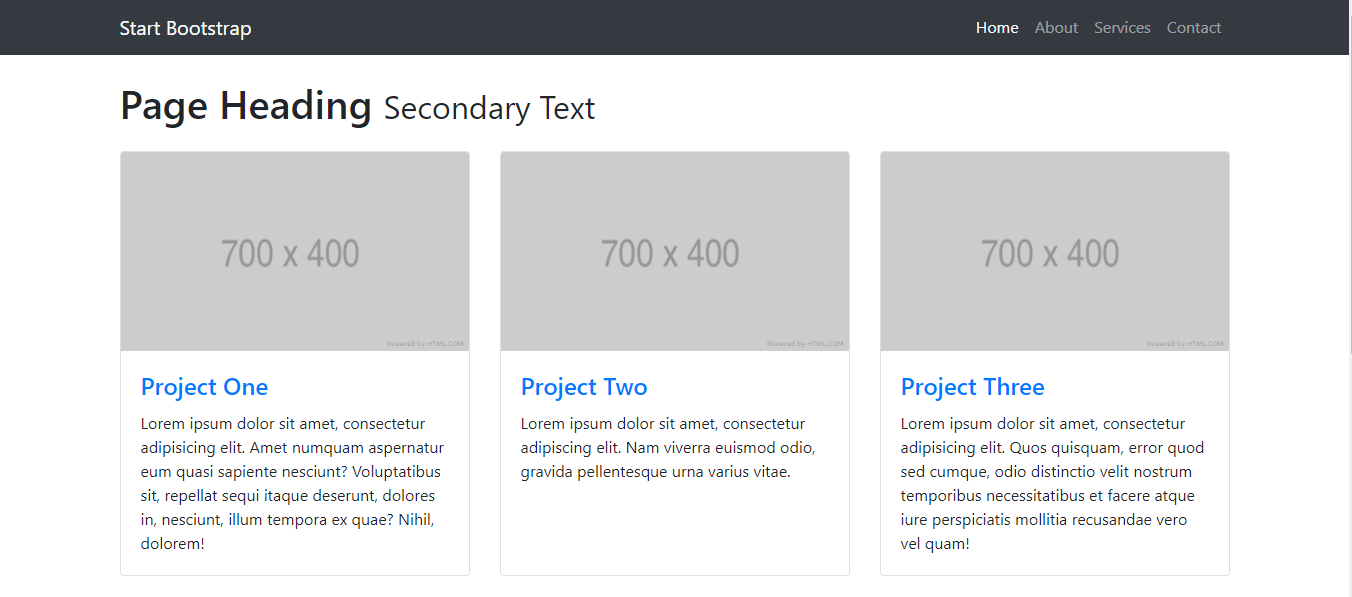Click the Project Three placeholder image

(x=1055, y=251)
